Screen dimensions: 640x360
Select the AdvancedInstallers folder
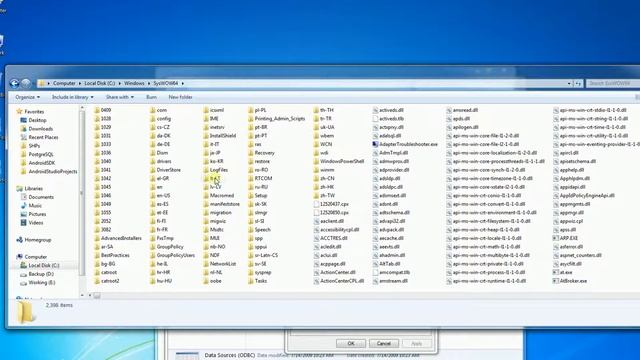point(121,238)
